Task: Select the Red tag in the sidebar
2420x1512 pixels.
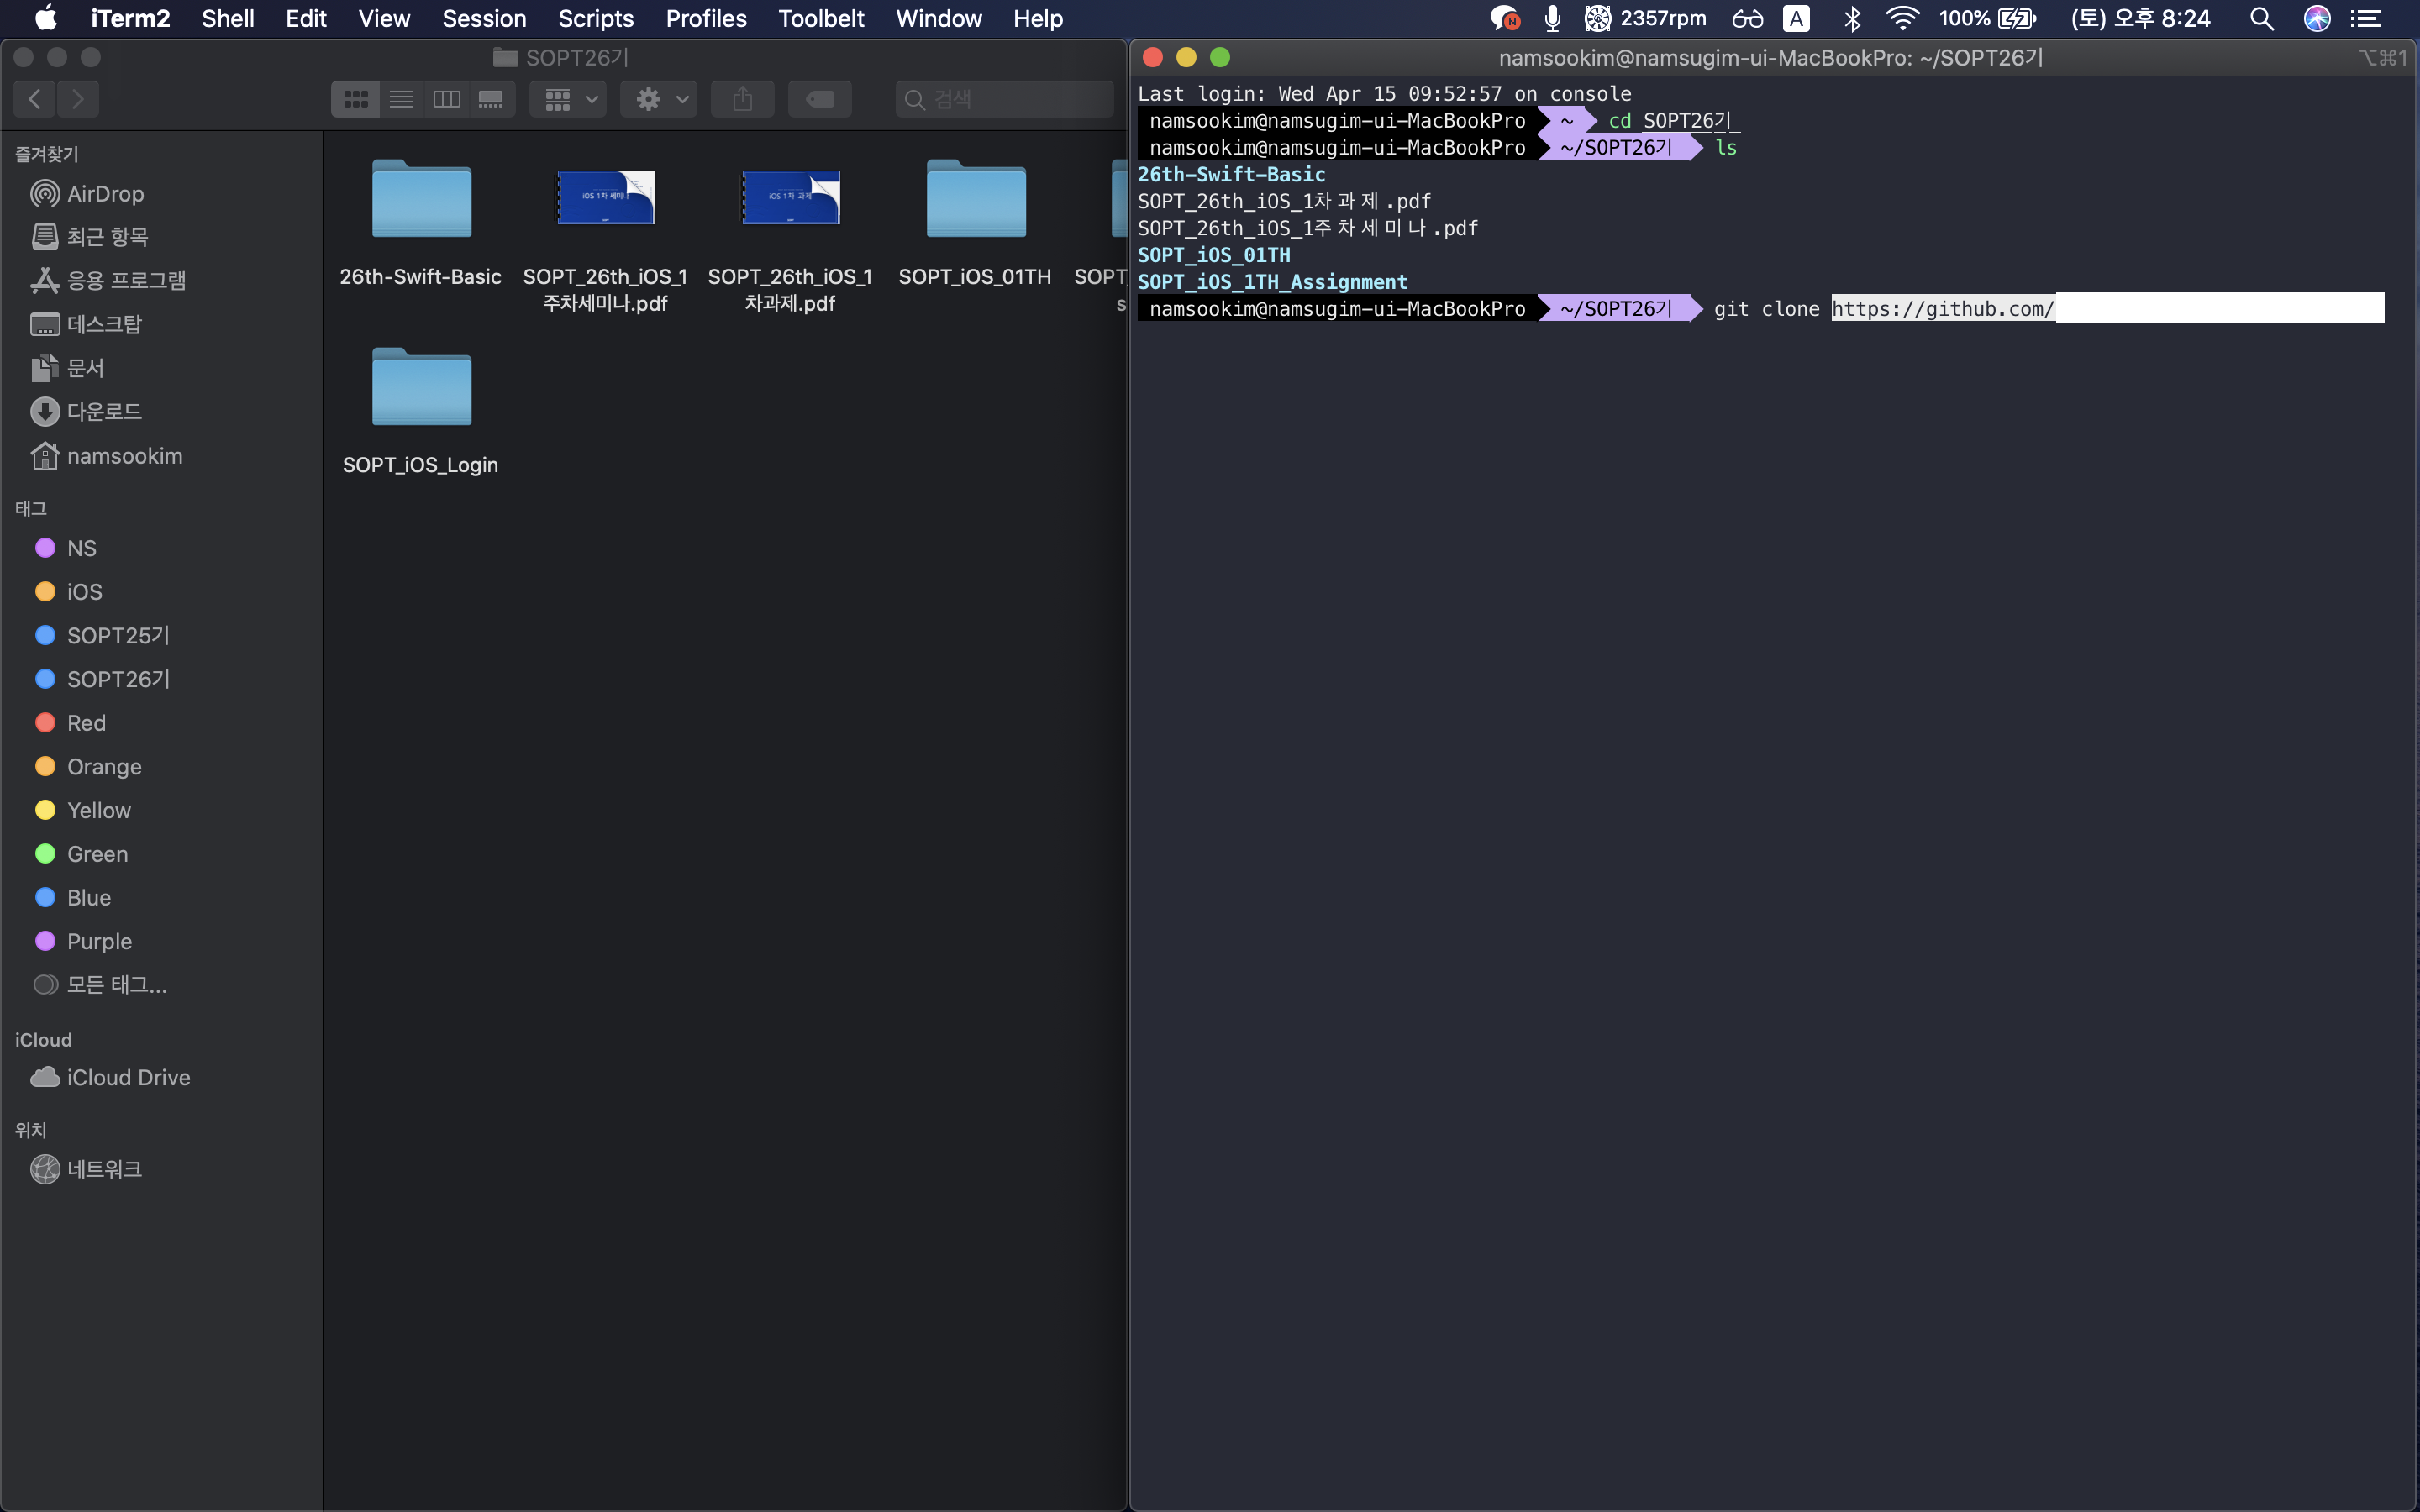Action: pos(86,723)
